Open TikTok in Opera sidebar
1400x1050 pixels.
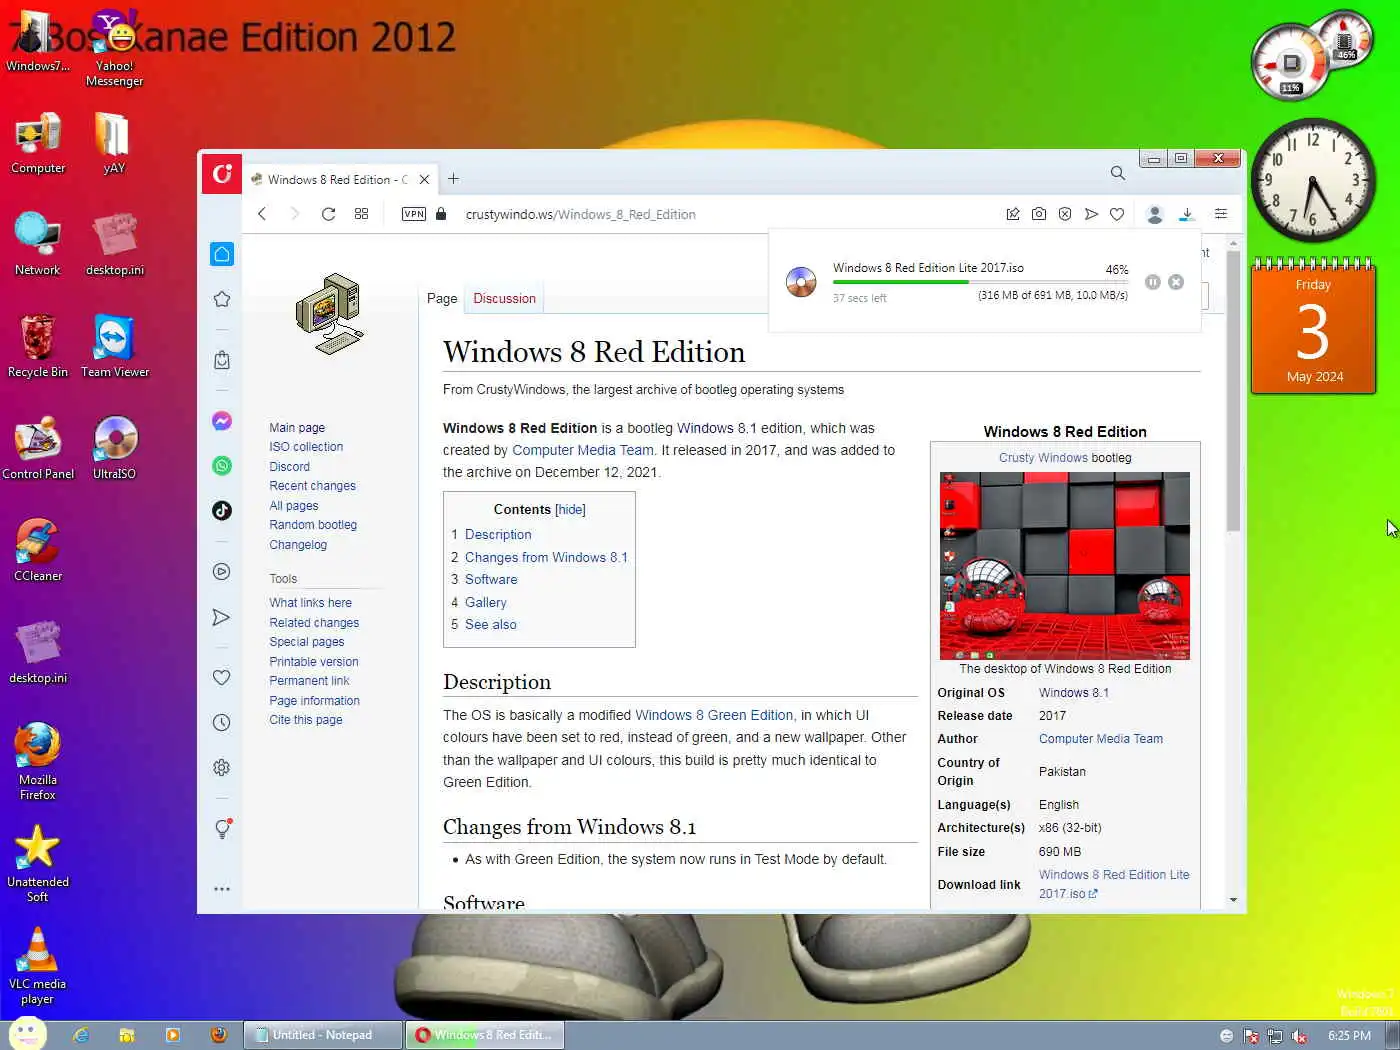tap(222, 511)
